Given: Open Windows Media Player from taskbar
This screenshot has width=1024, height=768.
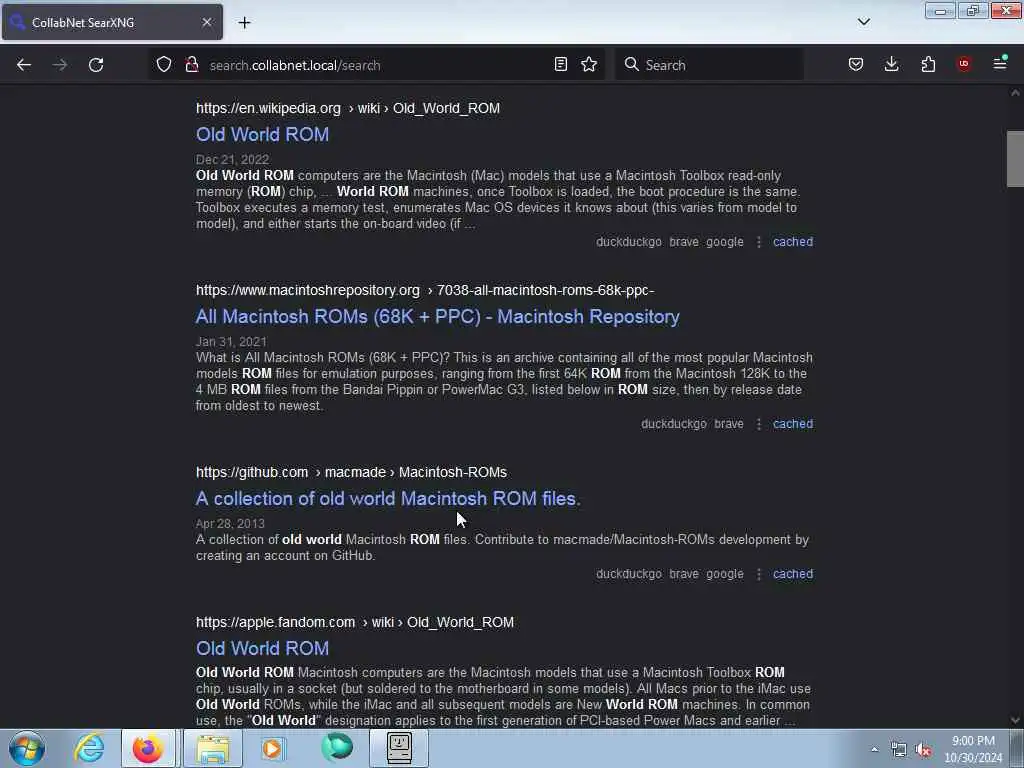Looking at the screenshot, I should [x=273, y=748].
